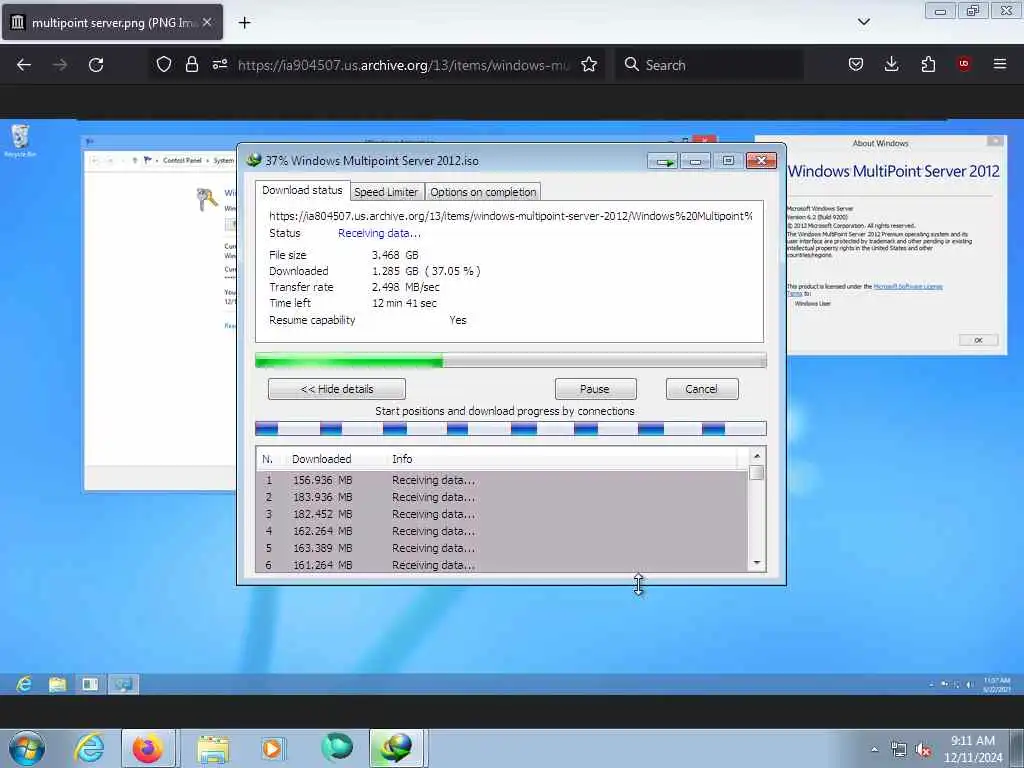Open the network tray icon
The image size is (1024, 768).
(899, 750)
